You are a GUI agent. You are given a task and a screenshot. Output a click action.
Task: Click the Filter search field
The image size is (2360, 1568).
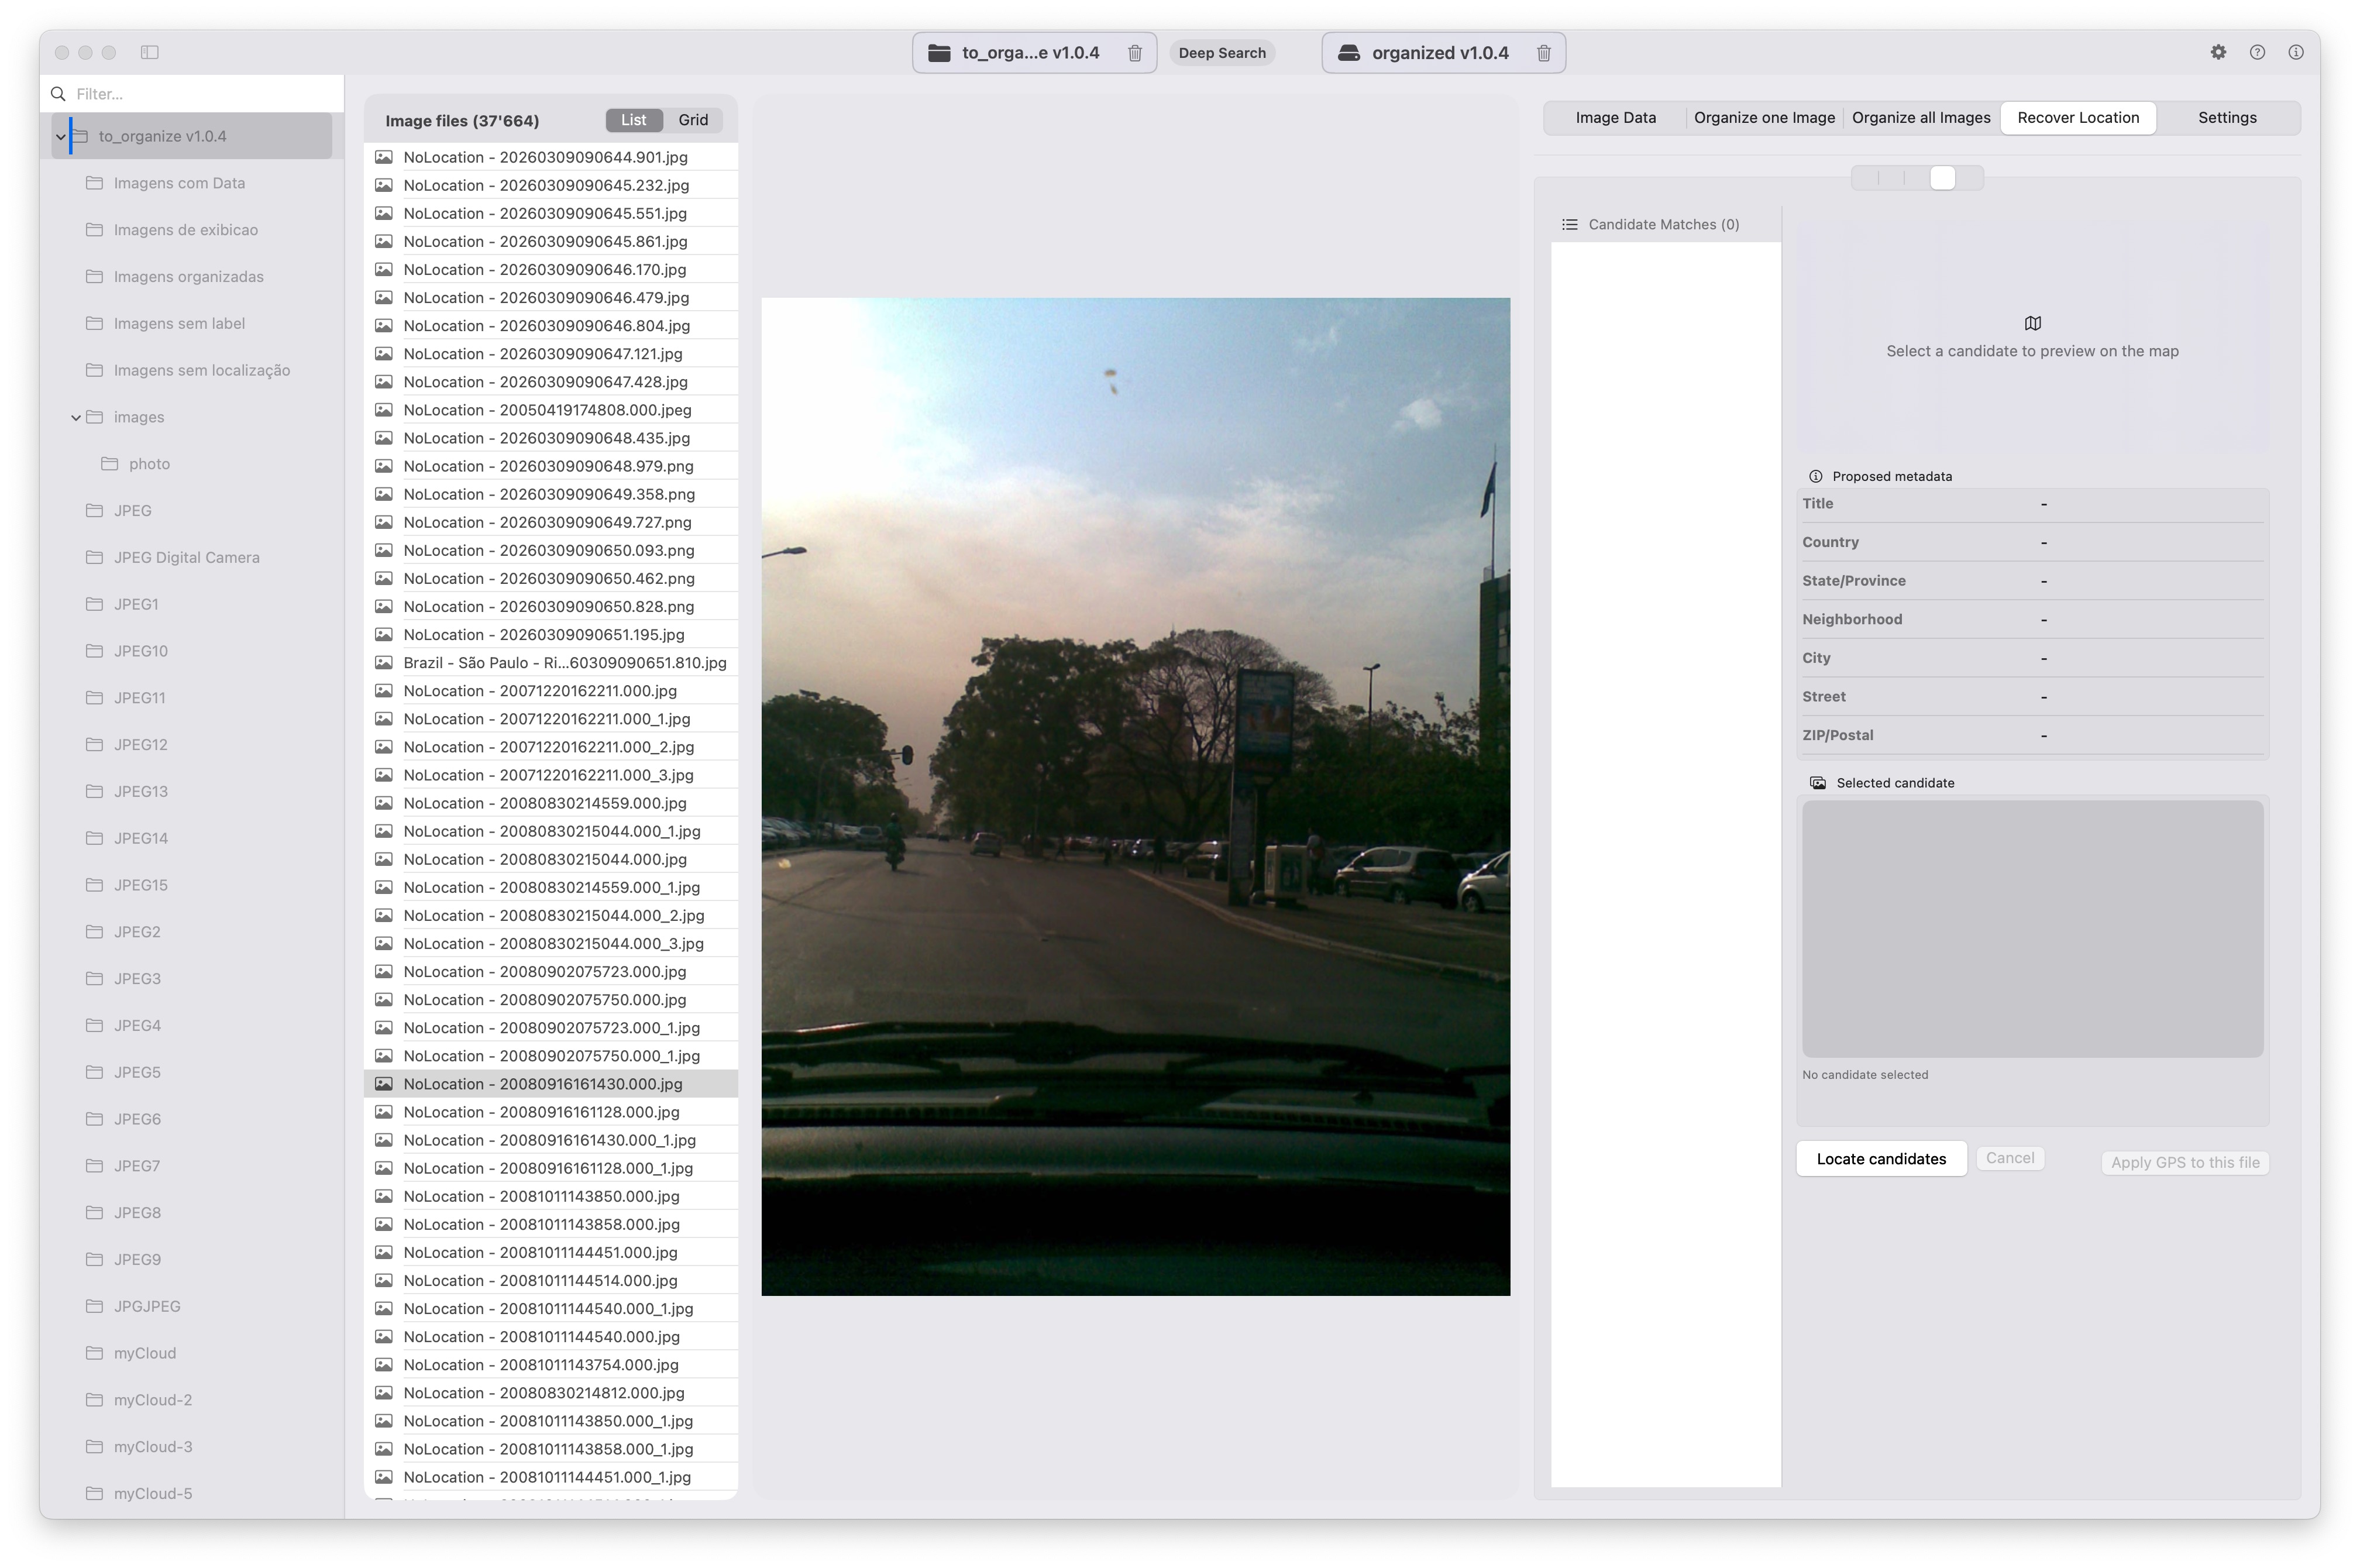click(x=200, y=94)
